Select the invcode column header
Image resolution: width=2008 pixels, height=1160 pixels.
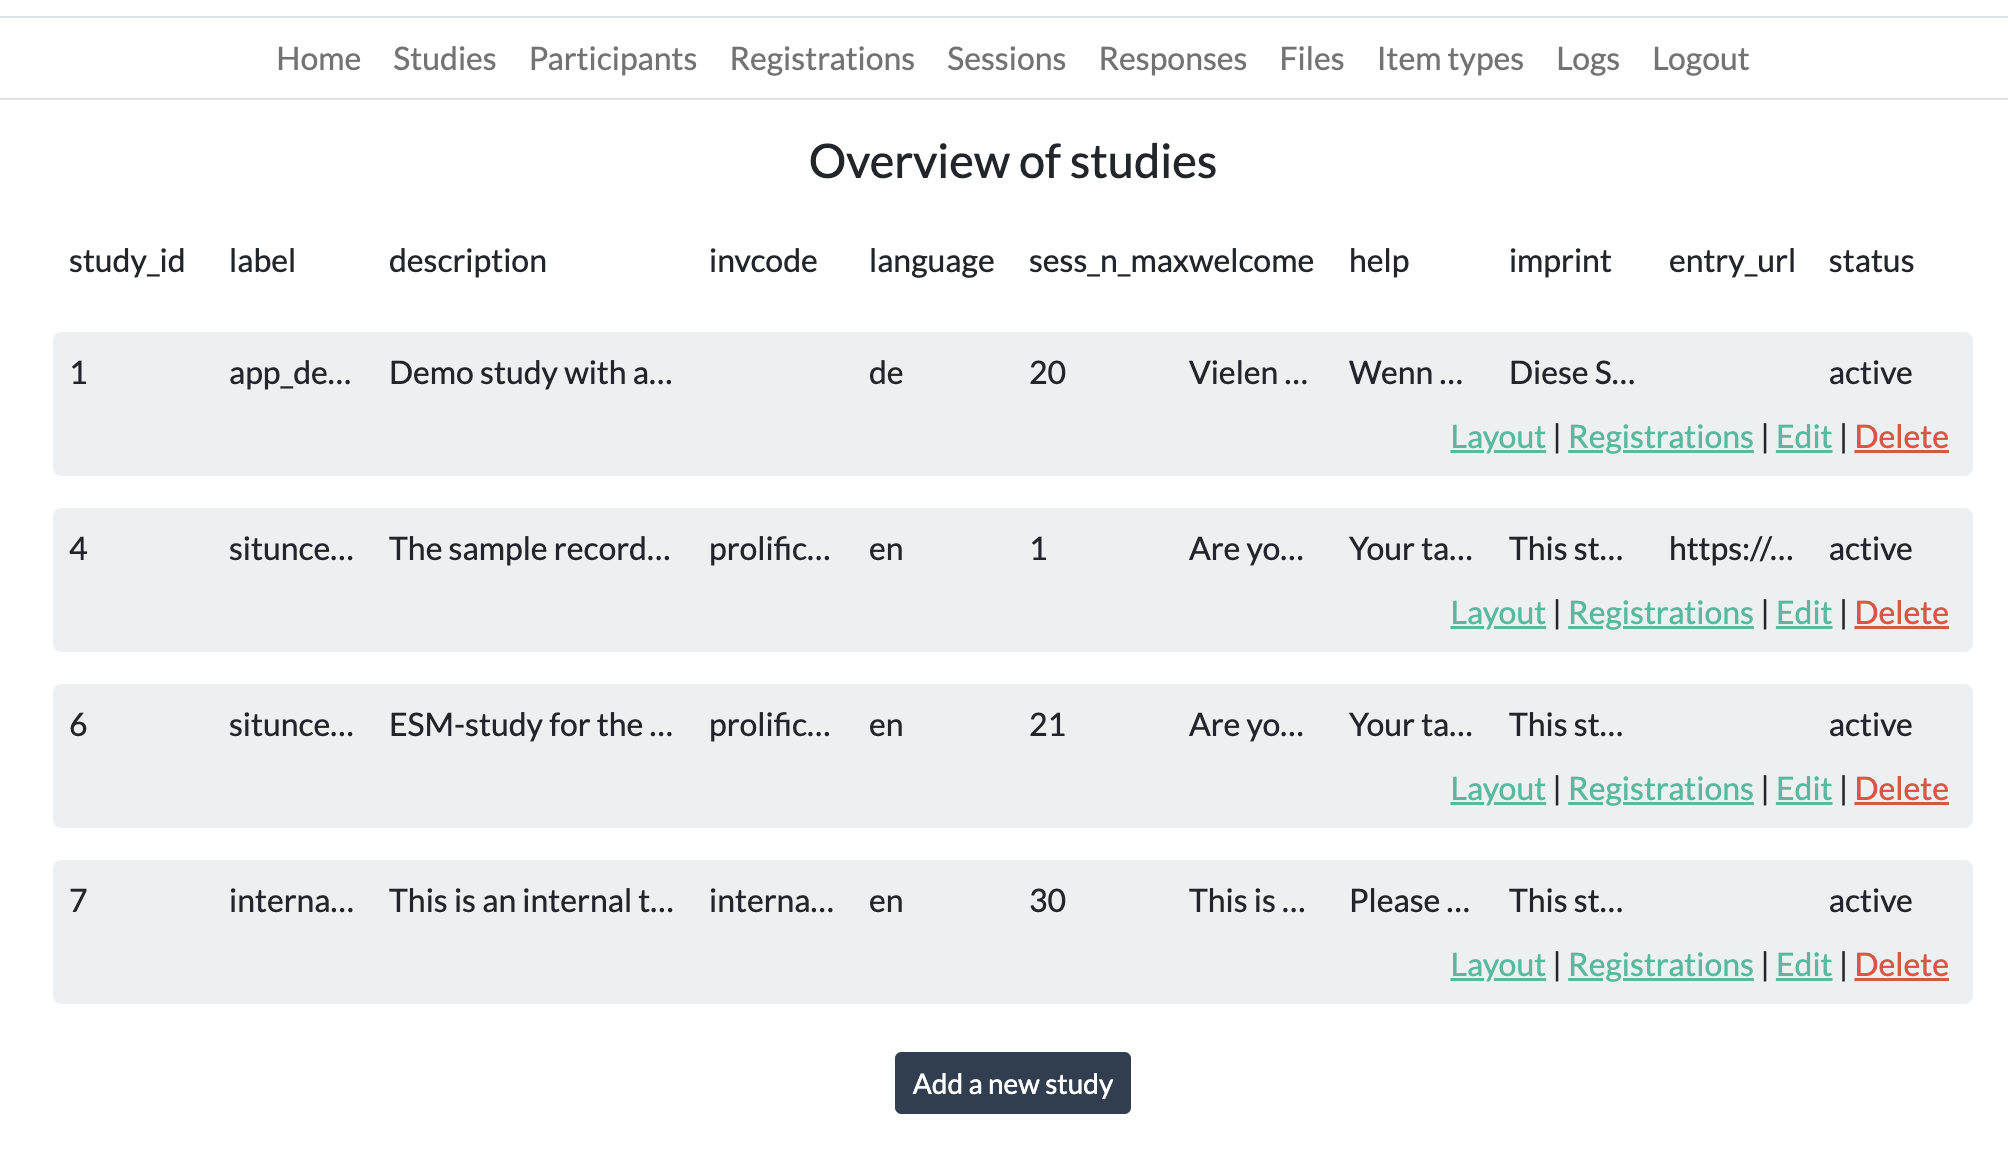point(763,261)
